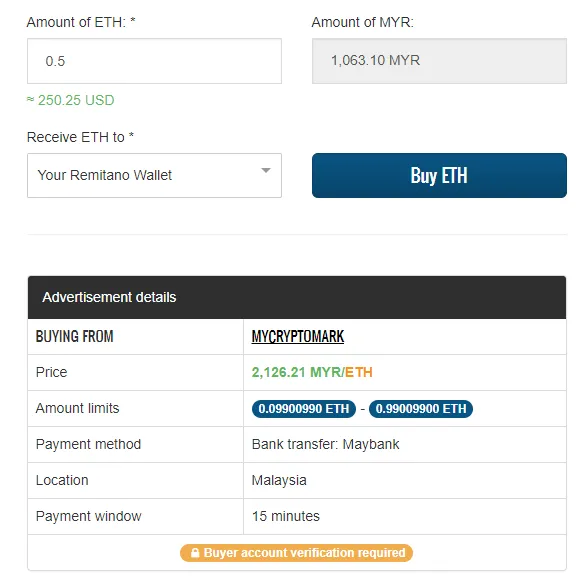Click the 2,126.21 MYR/ETH price value
This screenshot has height=584, width=581.
(312, 372)
